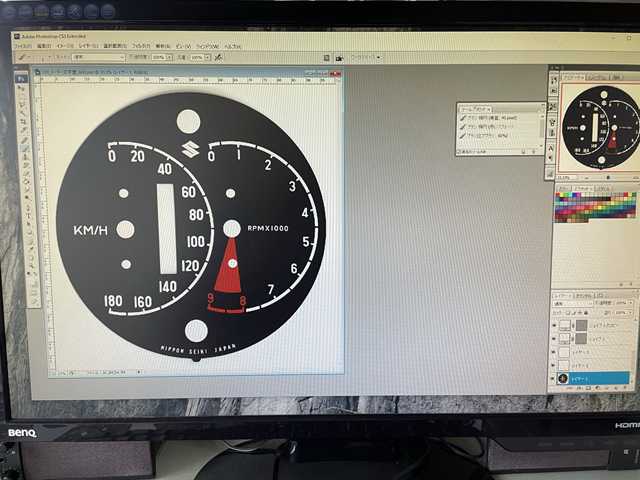Create new layer icon in Layers panel
640x480 pixels.
[616, 388]
